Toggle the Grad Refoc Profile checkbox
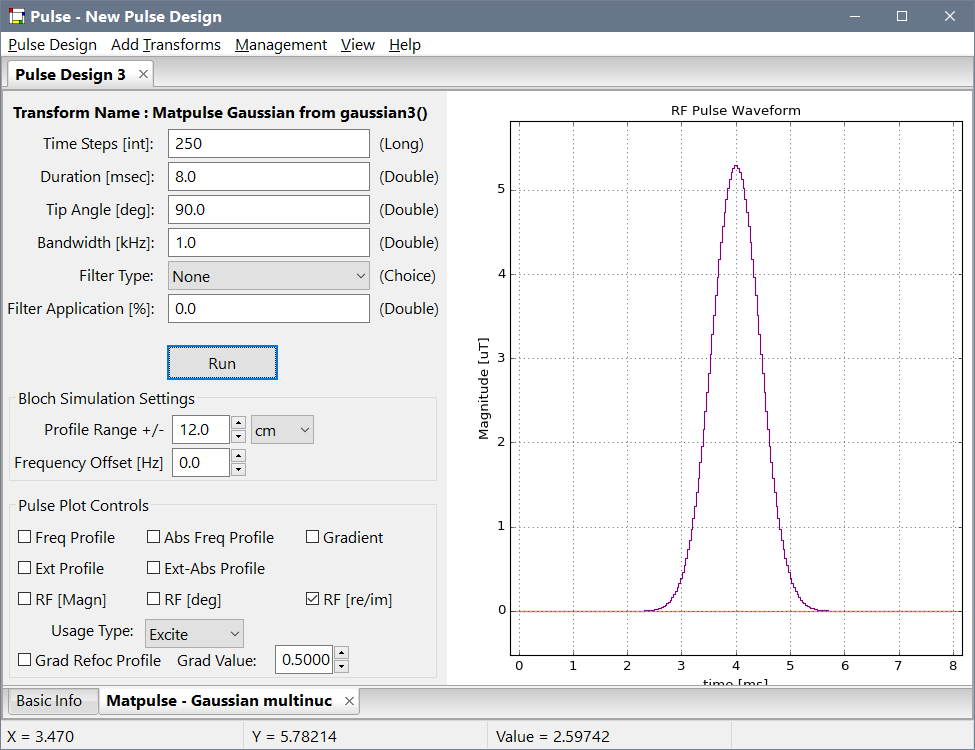 coord(25,660)
